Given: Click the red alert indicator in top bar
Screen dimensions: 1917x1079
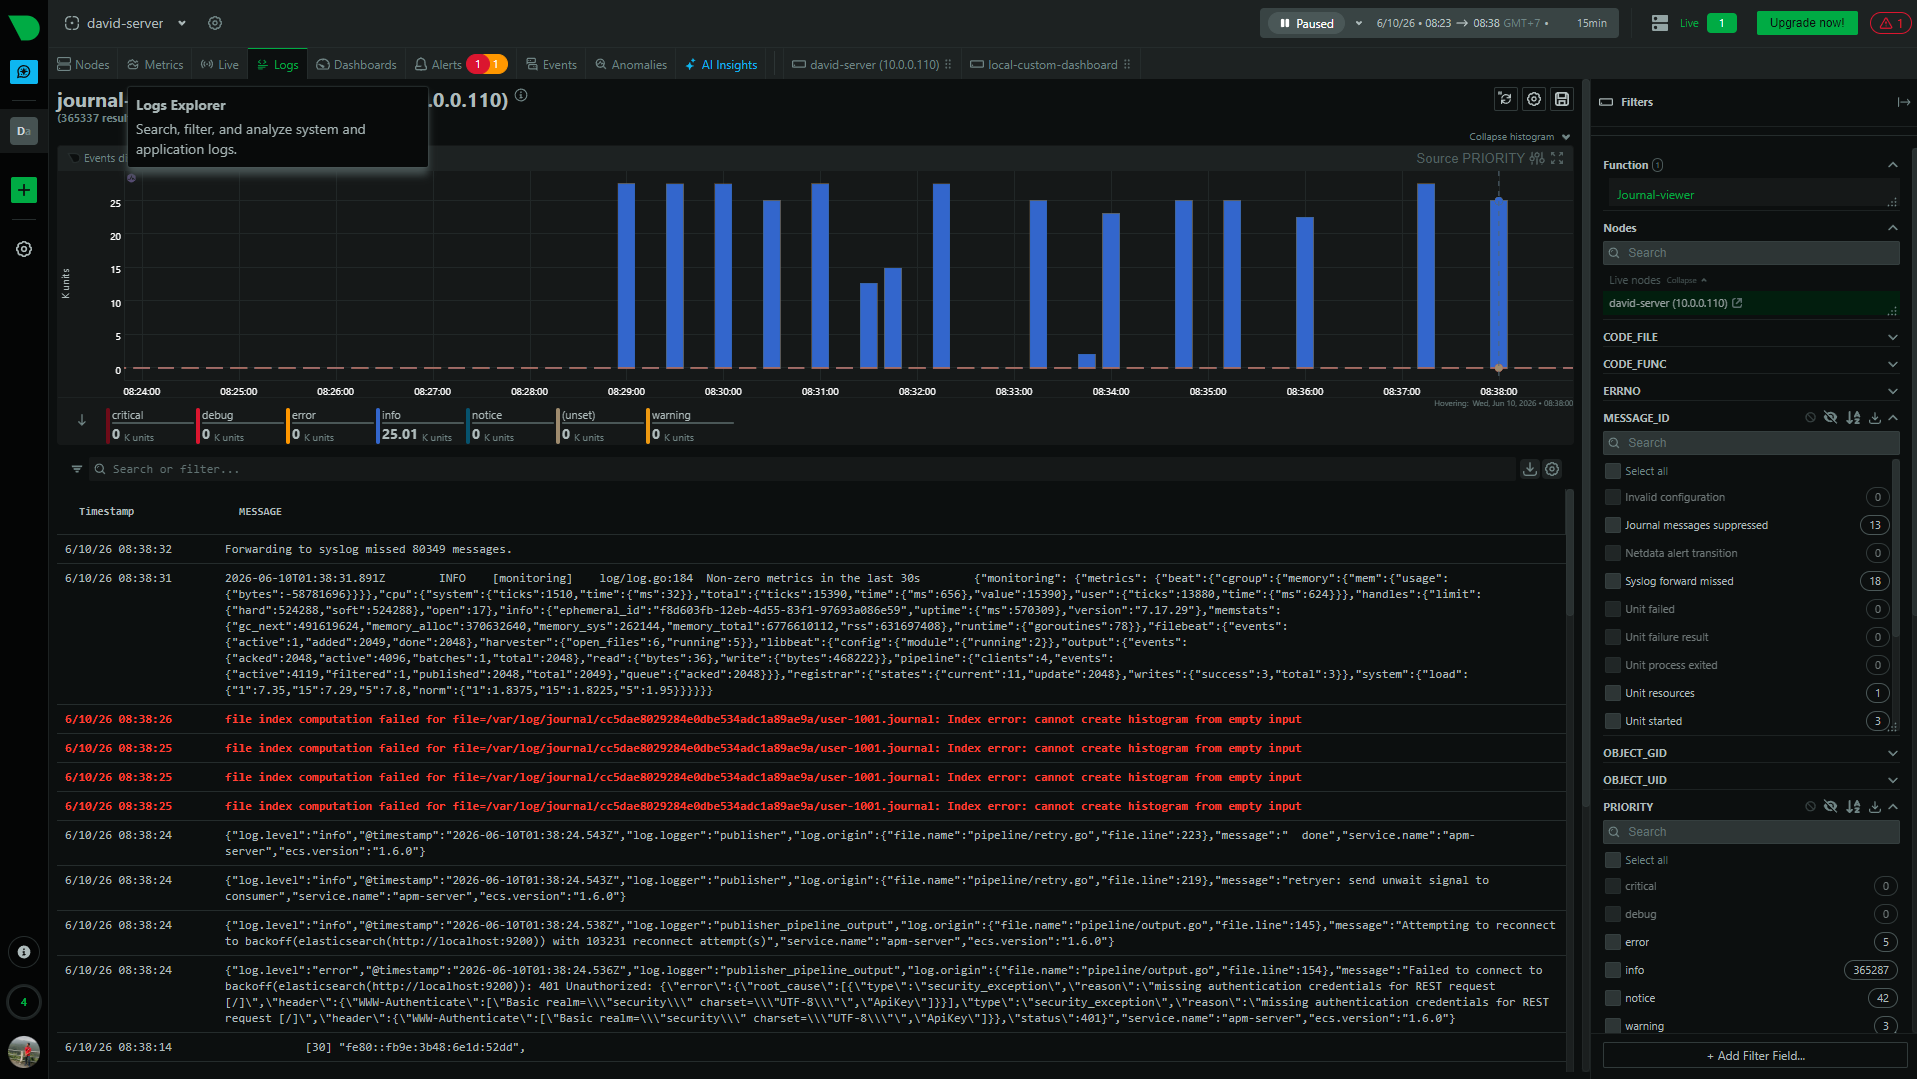Looking at the screenshot, I should (x=1890, y=23).
